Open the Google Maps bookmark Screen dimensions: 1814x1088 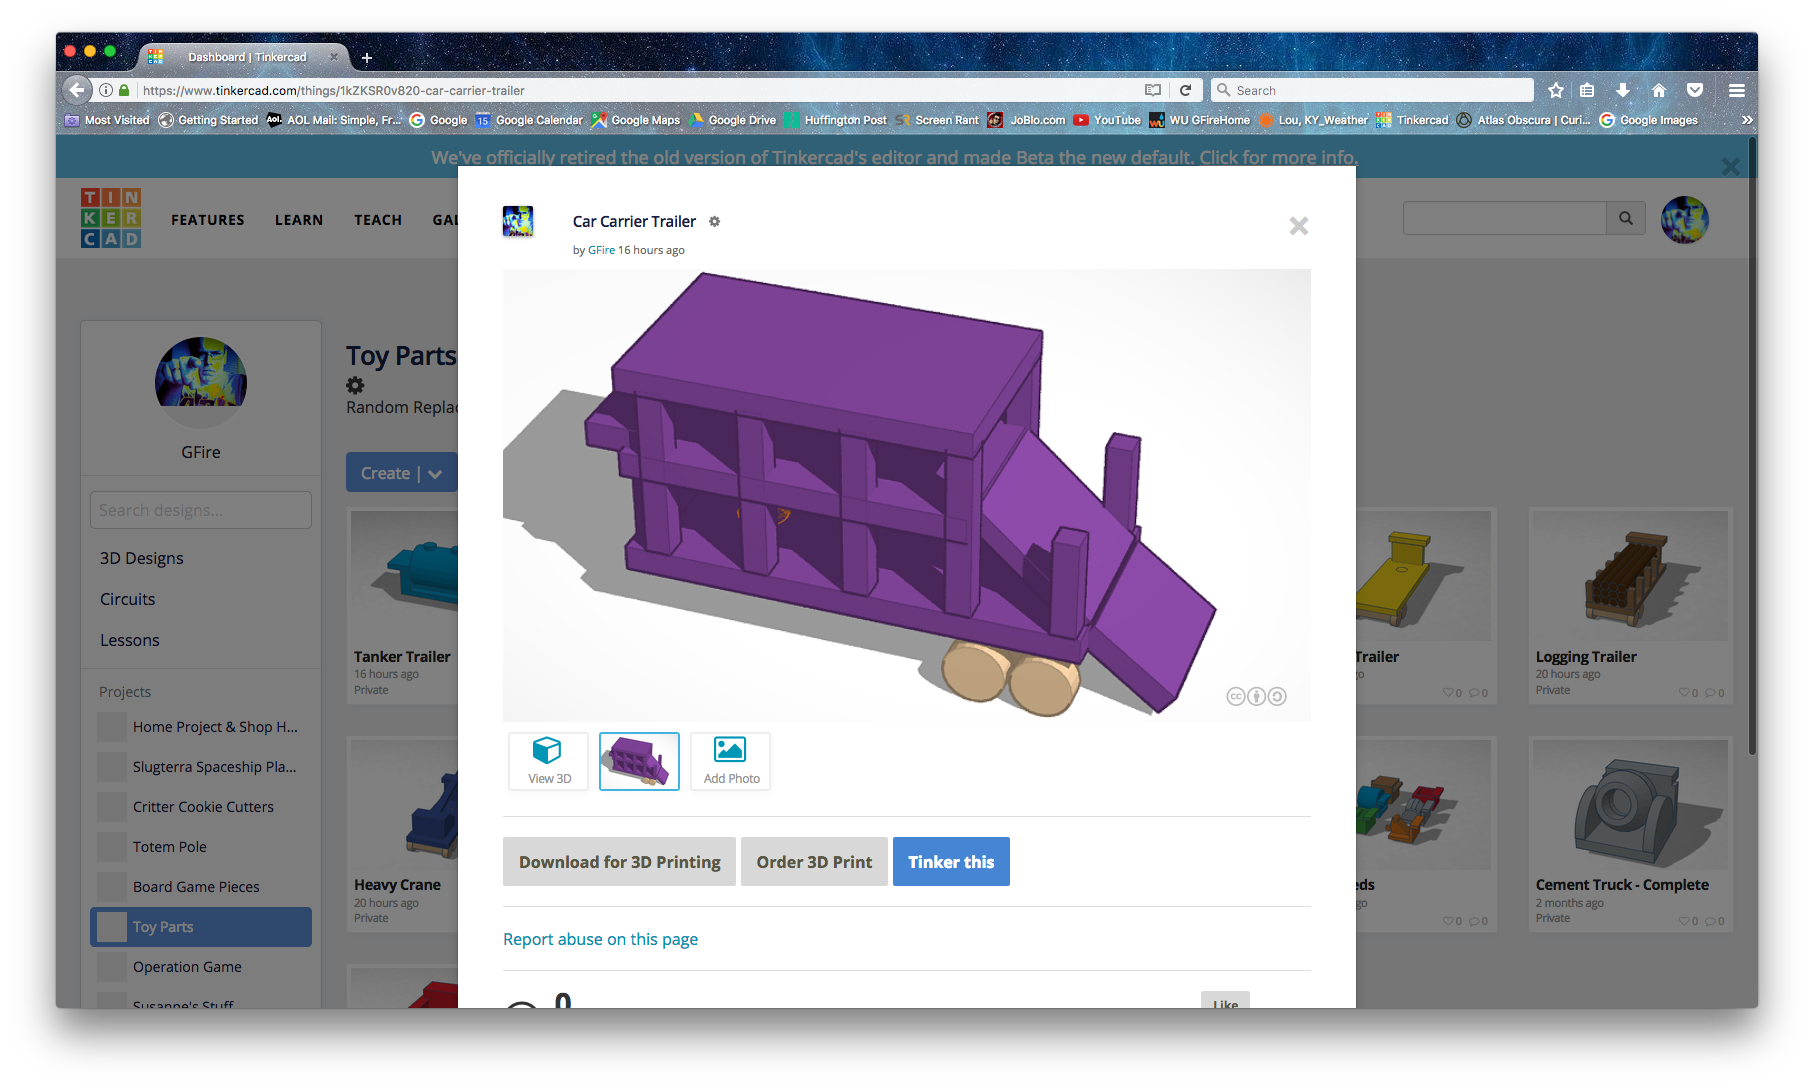(x=635, y=120)
